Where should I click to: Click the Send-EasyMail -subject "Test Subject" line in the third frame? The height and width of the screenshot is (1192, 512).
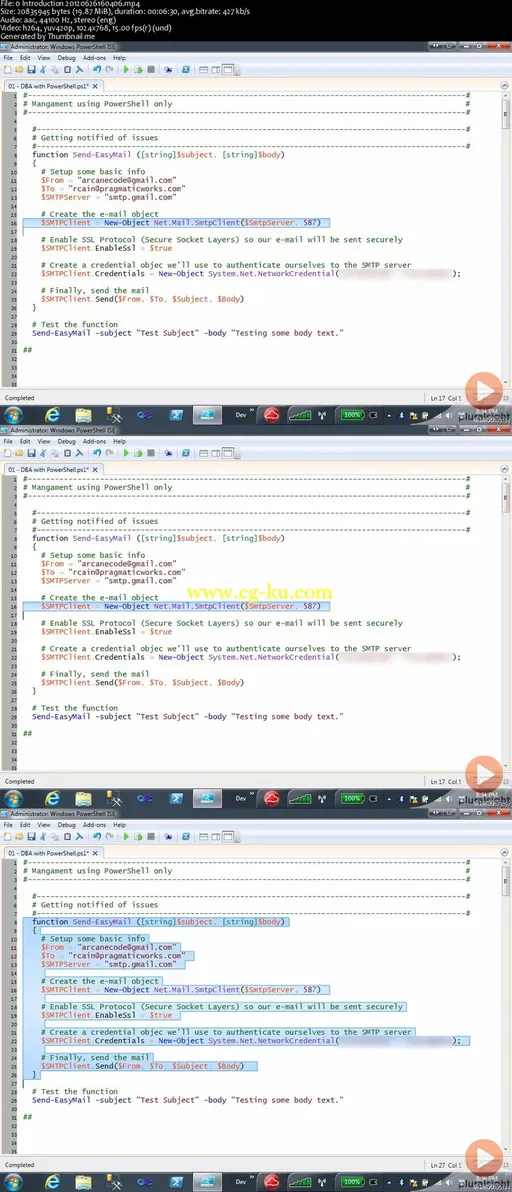[188, 1100]
